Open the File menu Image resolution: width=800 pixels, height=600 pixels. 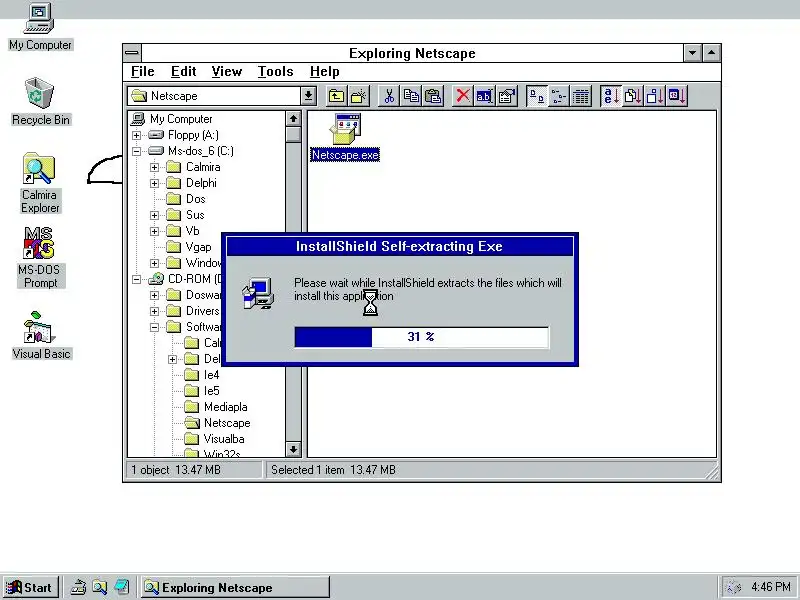tap(142, 71)
